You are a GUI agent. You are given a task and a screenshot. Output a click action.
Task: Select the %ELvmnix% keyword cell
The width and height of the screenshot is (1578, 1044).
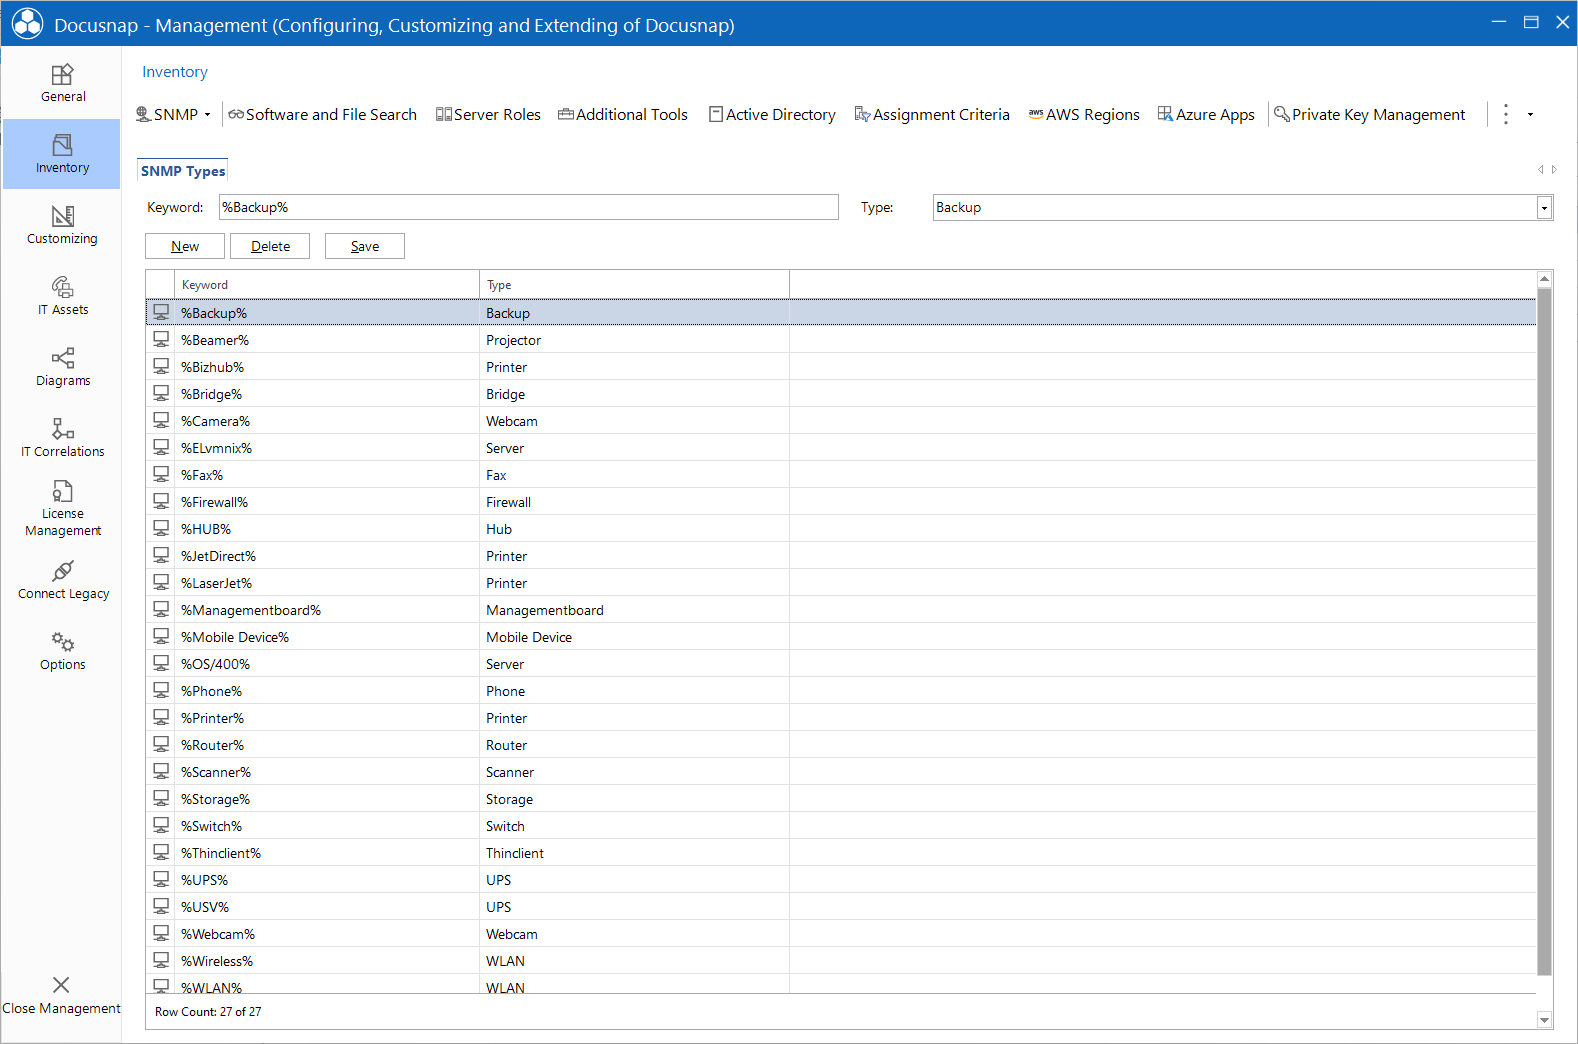[327, 448]
